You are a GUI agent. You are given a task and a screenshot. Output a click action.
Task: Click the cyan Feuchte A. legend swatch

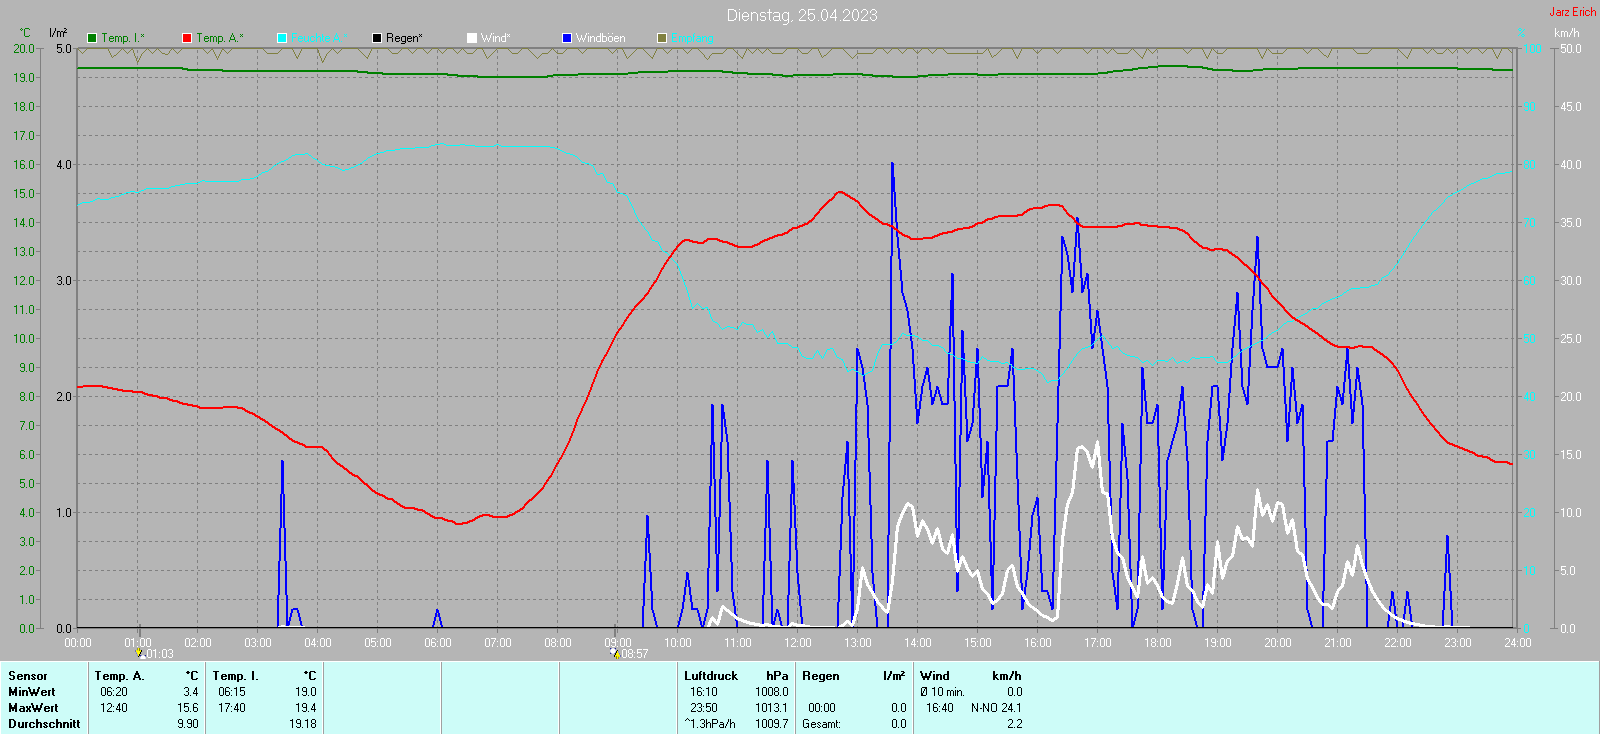pyautogui.click(x=282, y=38)
